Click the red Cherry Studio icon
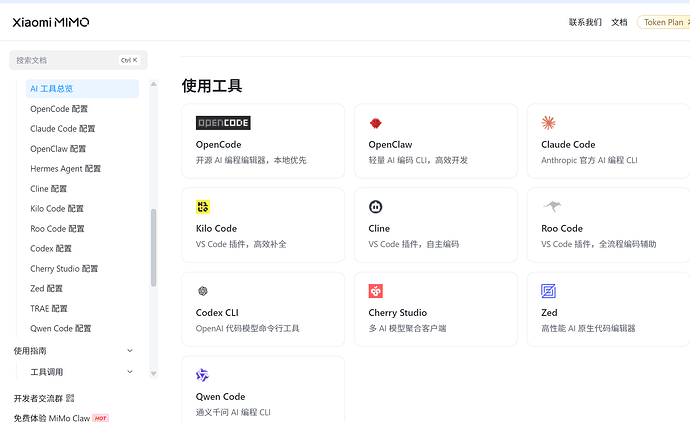690x422 pixels. (376, 291)
